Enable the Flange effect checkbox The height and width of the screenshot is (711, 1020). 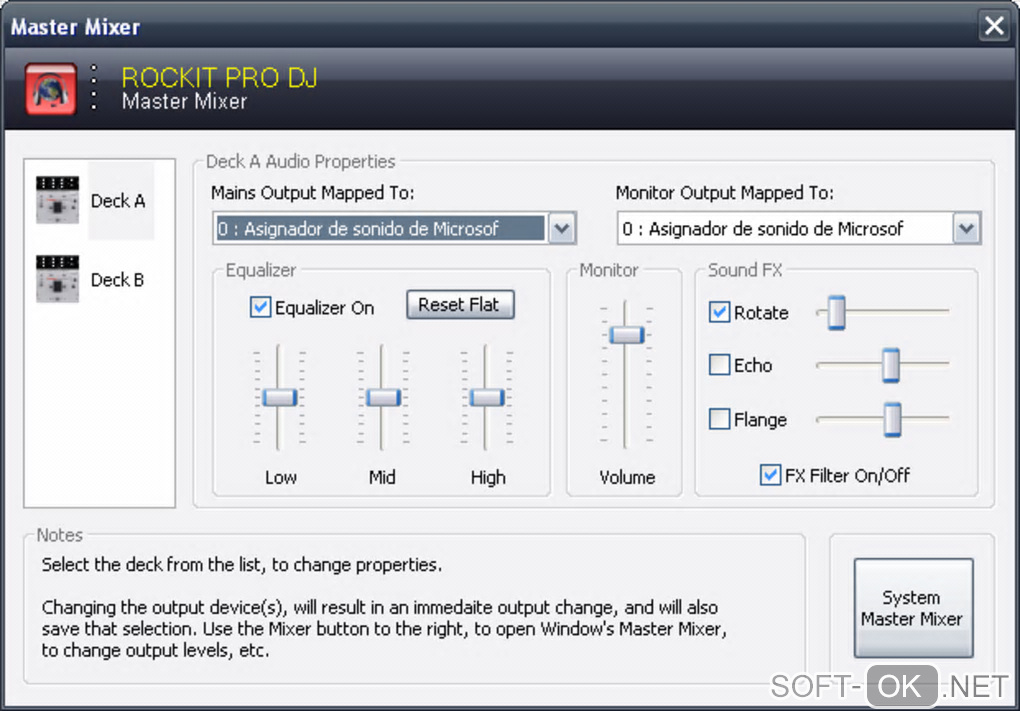point(719,418)
